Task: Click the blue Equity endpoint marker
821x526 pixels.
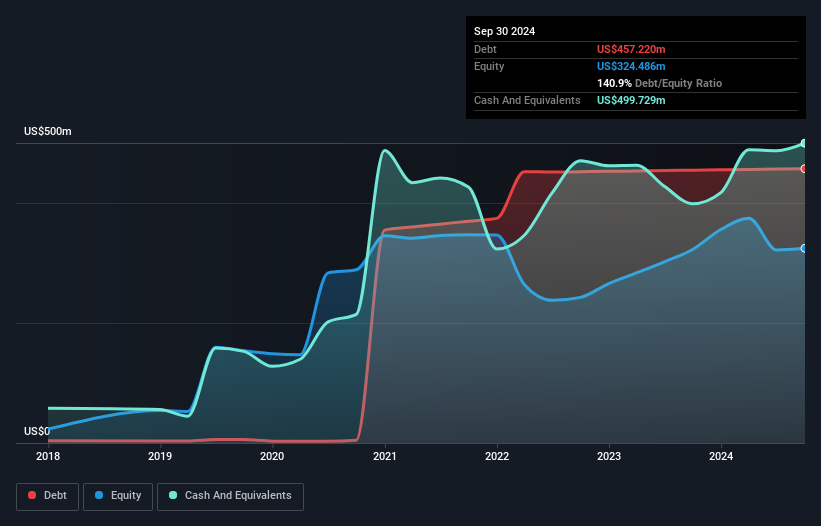Action: coord(804,249)
